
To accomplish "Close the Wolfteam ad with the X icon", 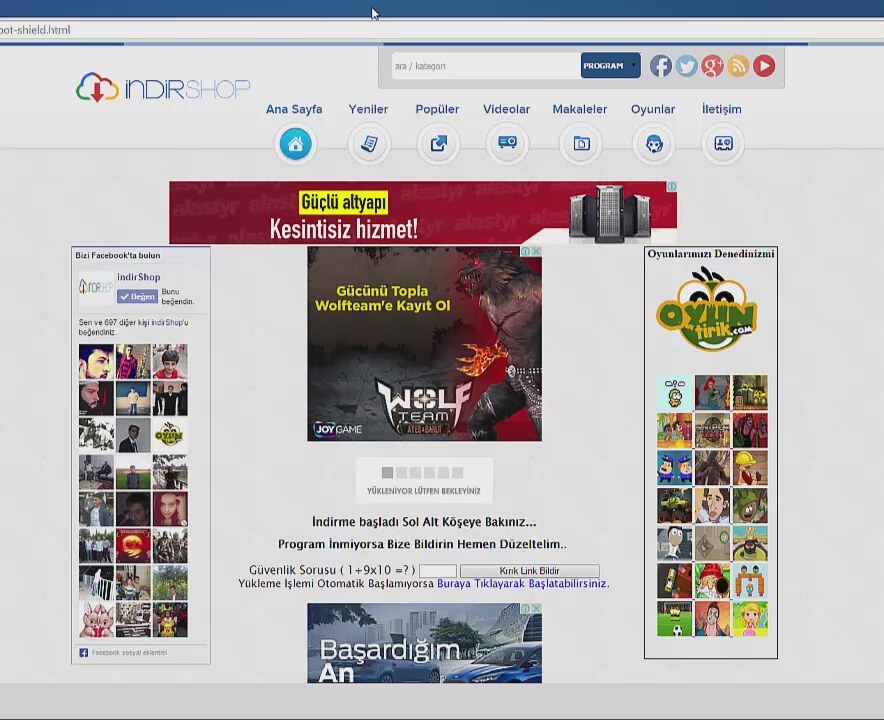I will pos(537,251).
